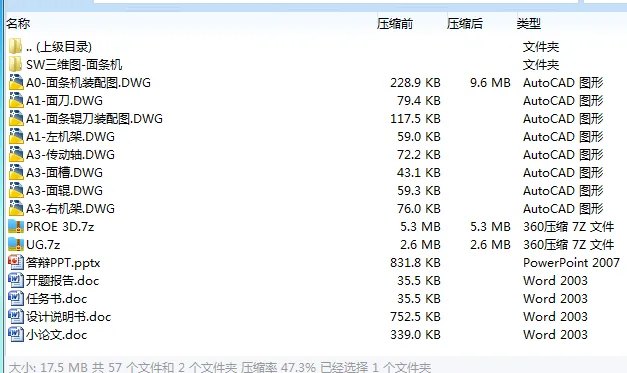Sort by the 类型 column header
This screenshot has height=373, width=627.
529,24
